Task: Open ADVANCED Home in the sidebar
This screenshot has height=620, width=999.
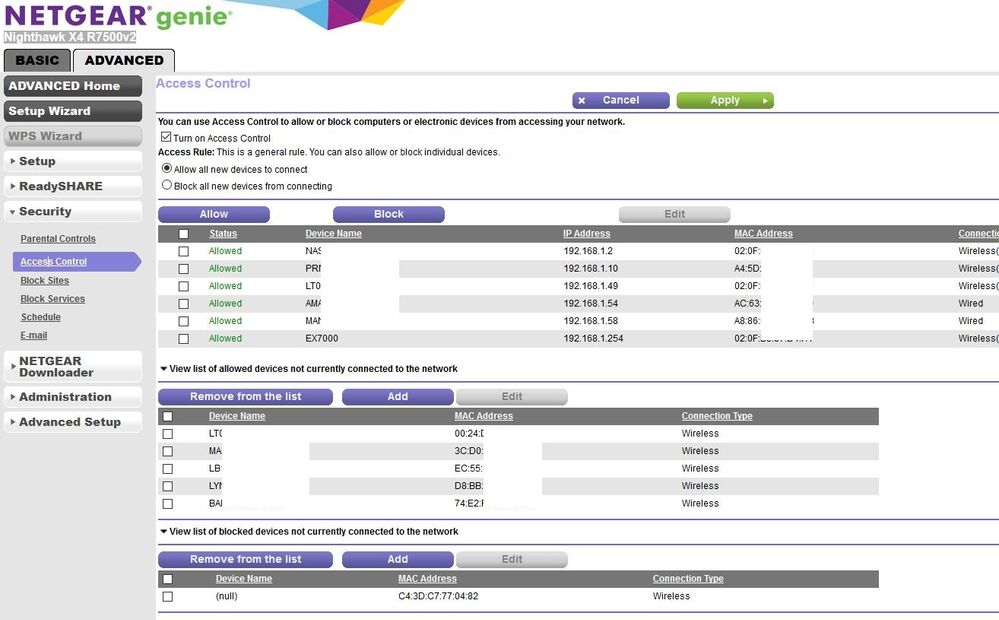Action: (x=73, y=86)
